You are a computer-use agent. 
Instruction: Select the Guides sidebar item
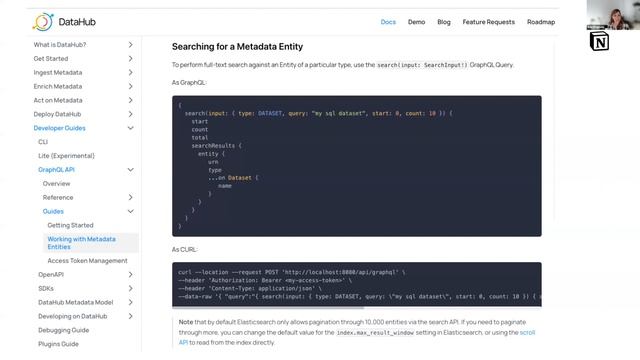tap(53, 211)
